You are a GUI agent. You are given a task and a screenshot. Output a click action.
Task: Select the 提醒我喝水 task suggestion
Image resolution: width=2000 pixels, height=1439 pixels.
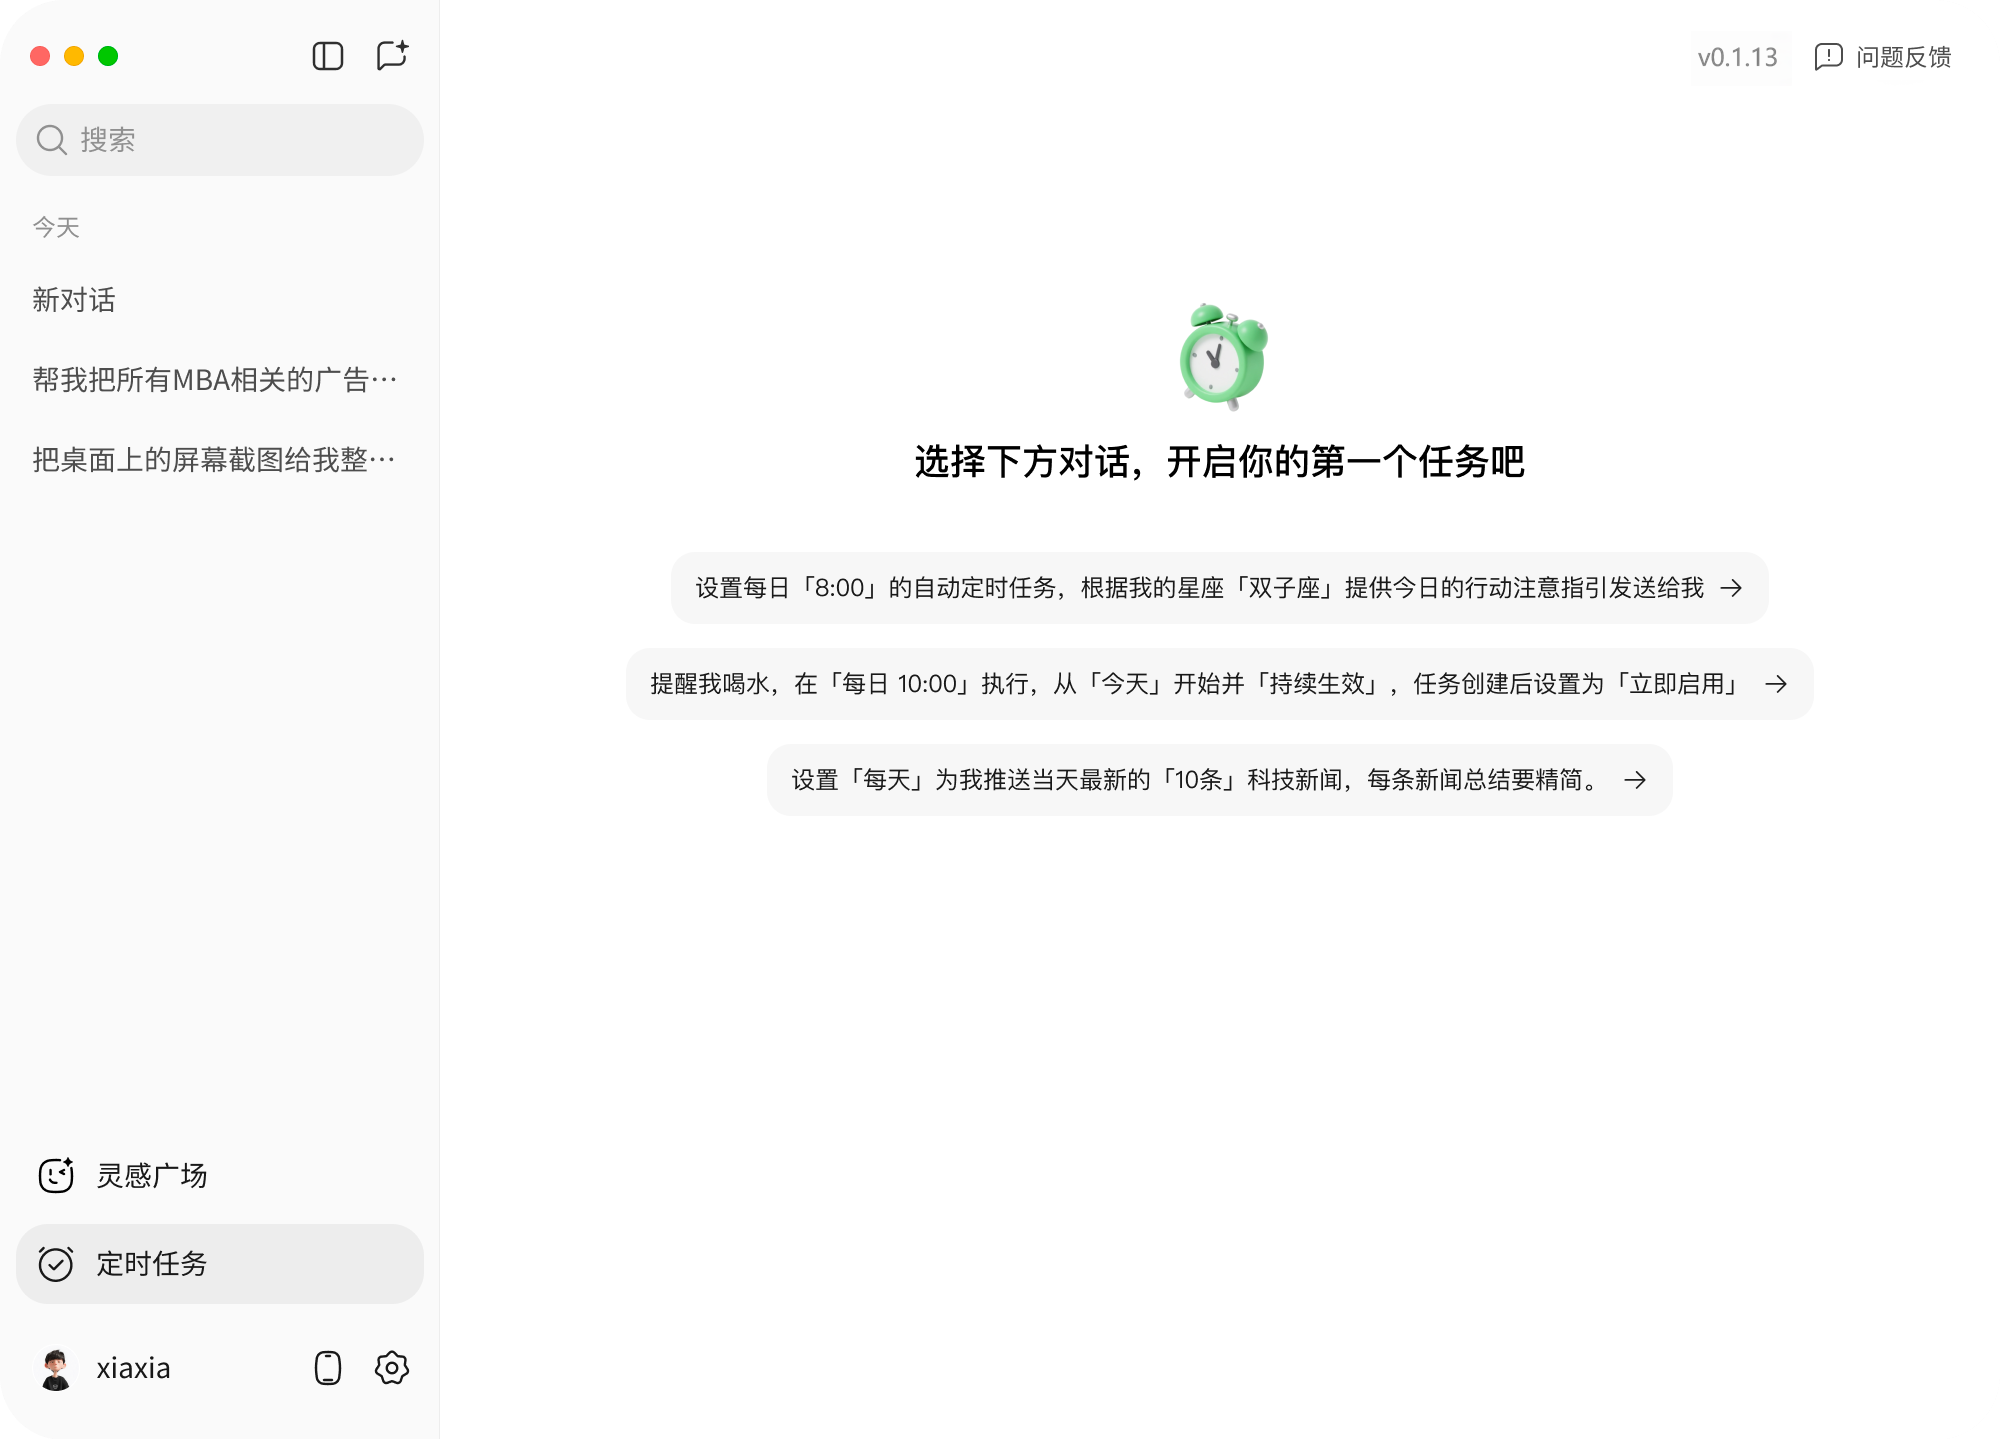click(x=1195, y=684)
